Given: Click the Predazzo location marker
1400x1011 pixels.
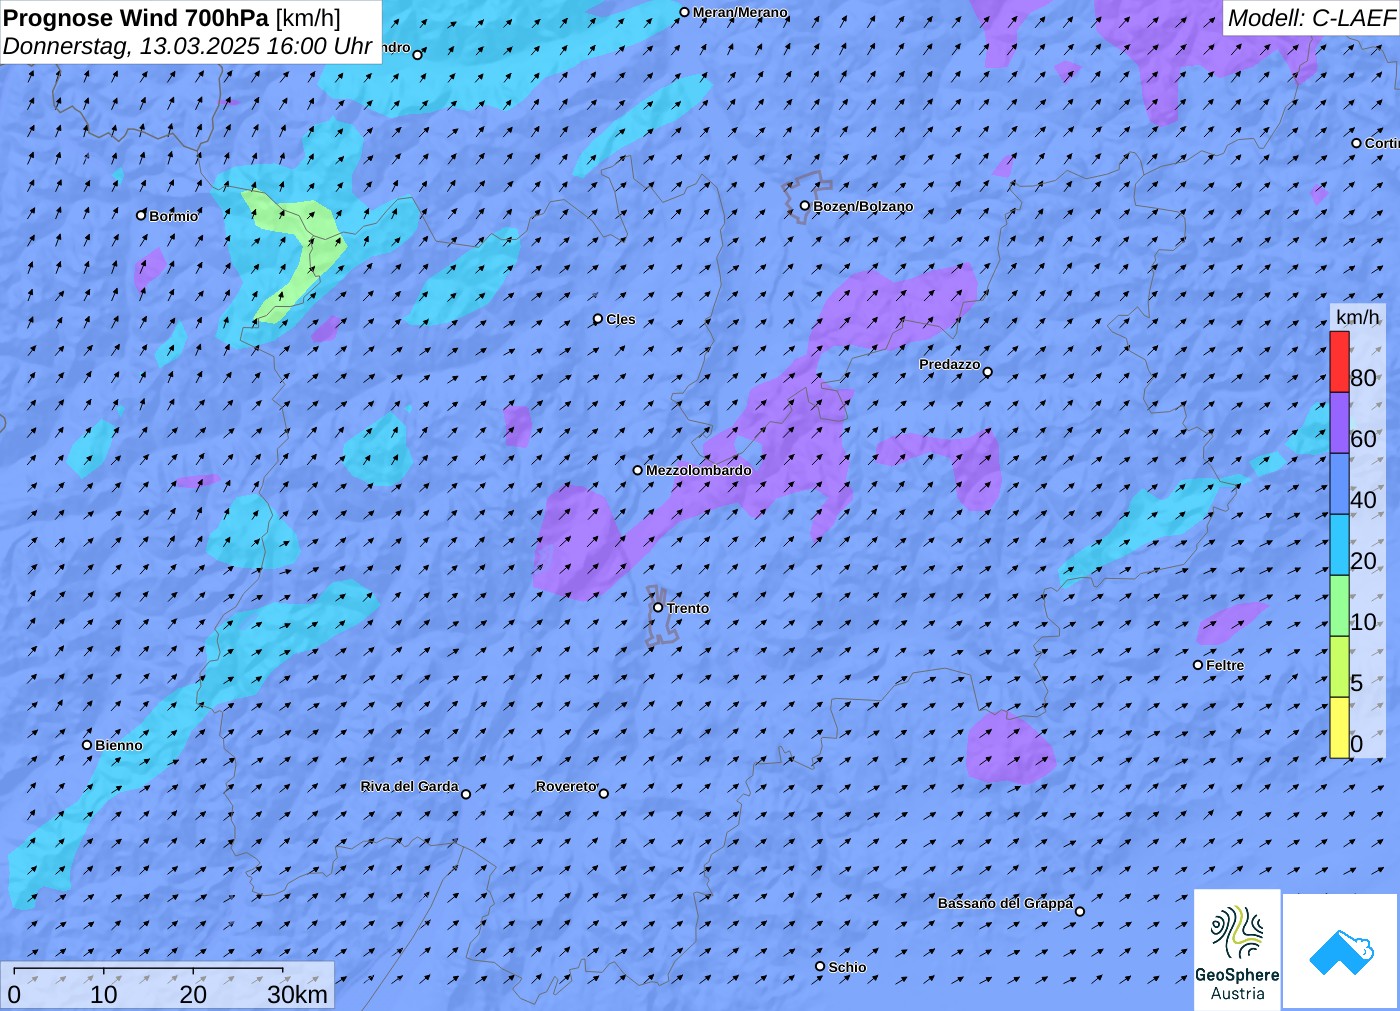Looking at the screenshot, I should tap(988, 372).
